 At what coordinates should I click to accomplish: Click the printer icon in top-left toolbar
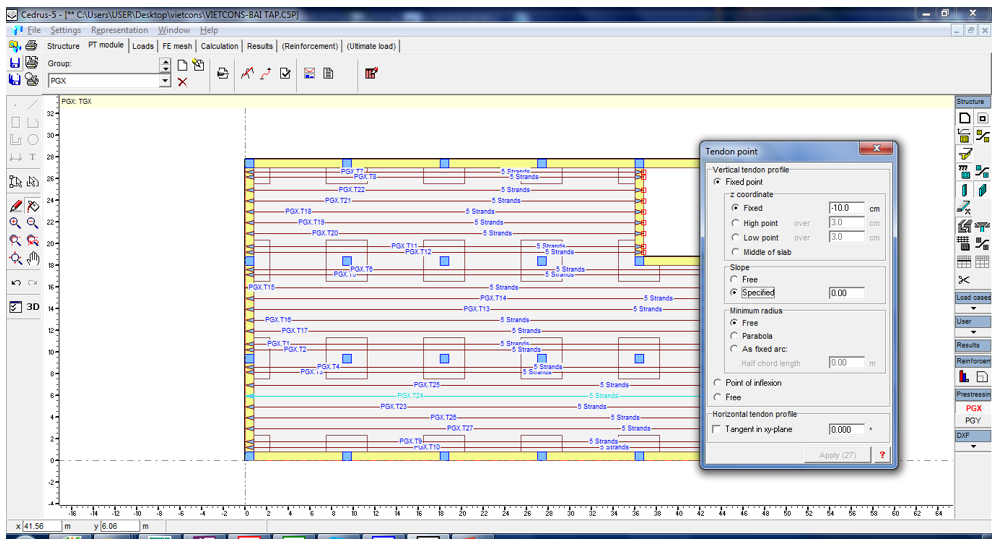click(x=31, y=45)
